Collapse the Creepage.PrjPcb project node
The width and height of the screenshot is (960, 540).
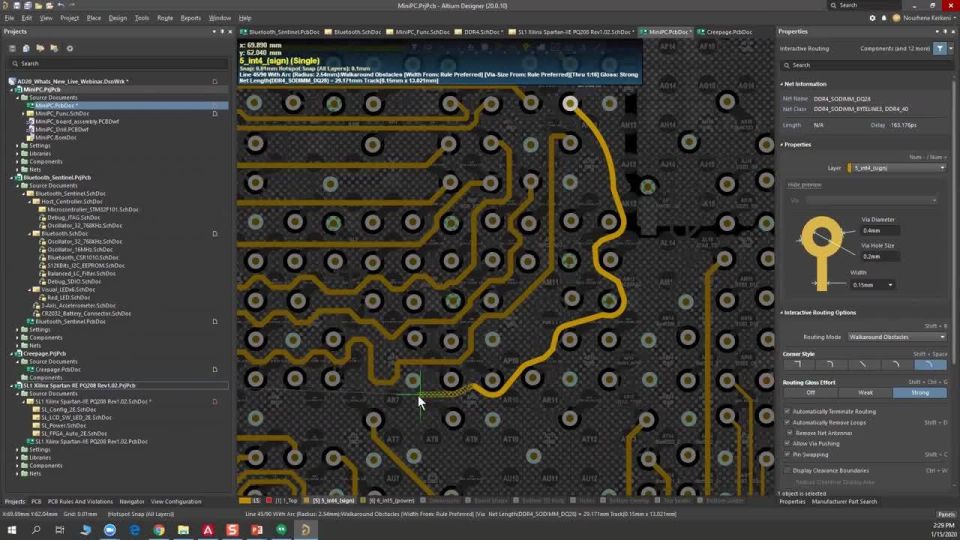point(12,353)
